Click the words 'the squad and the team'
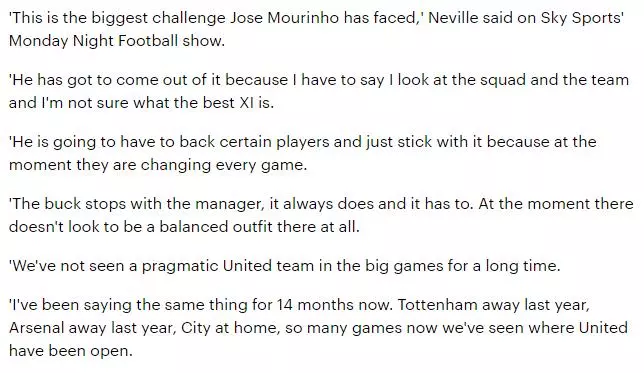This screenshot has height=373, width=644. point(540,80)
